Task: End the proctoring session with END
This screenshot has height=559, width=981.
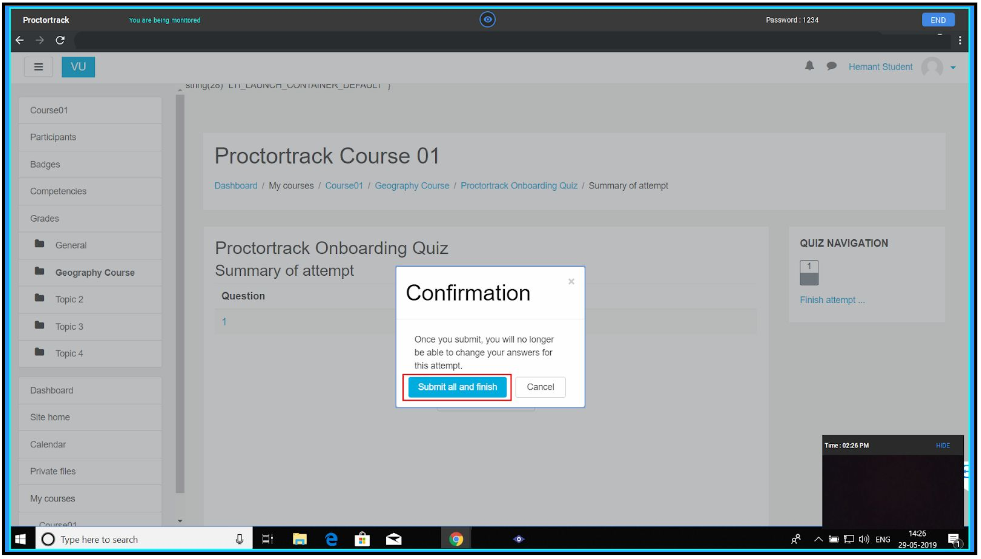Action: (938, 20)
